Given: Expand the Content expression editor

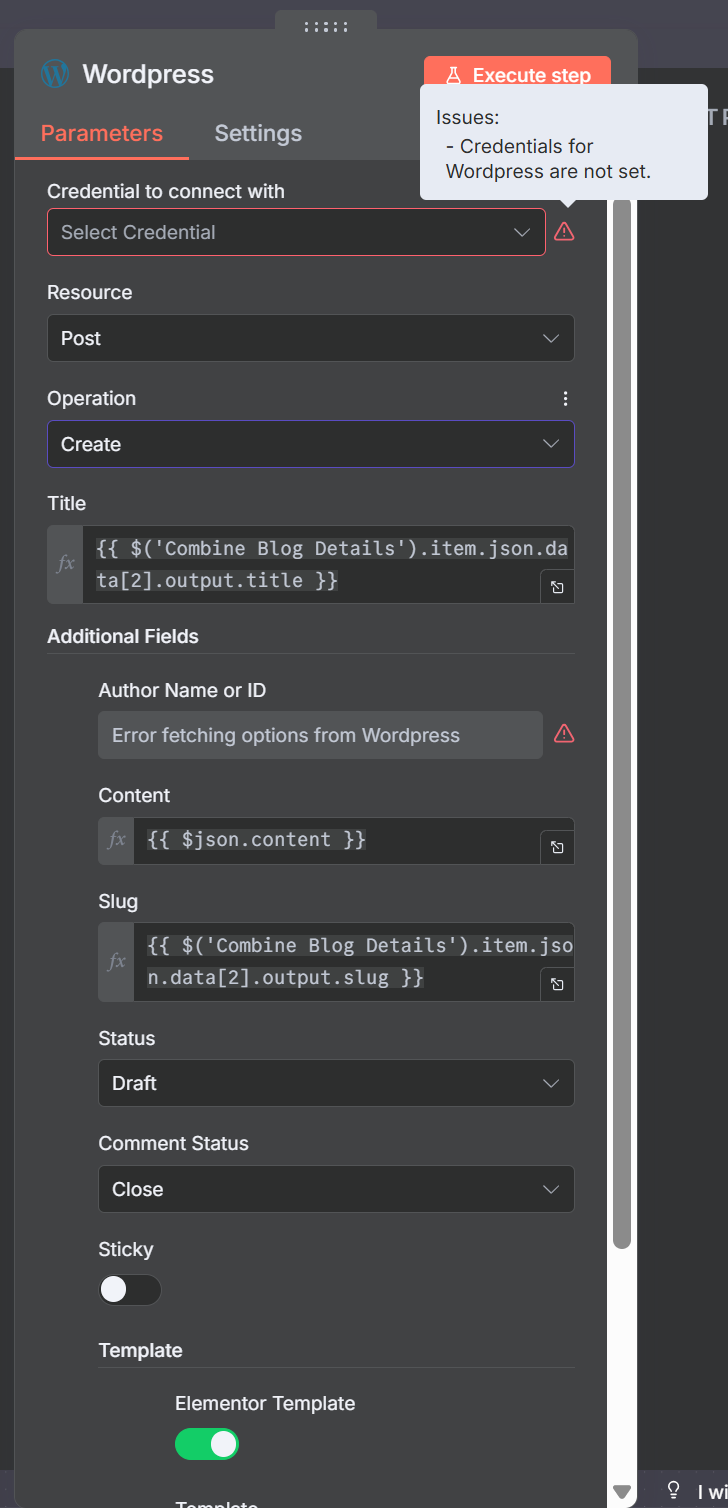Looking at the screenshot, I should coord(557,848).
